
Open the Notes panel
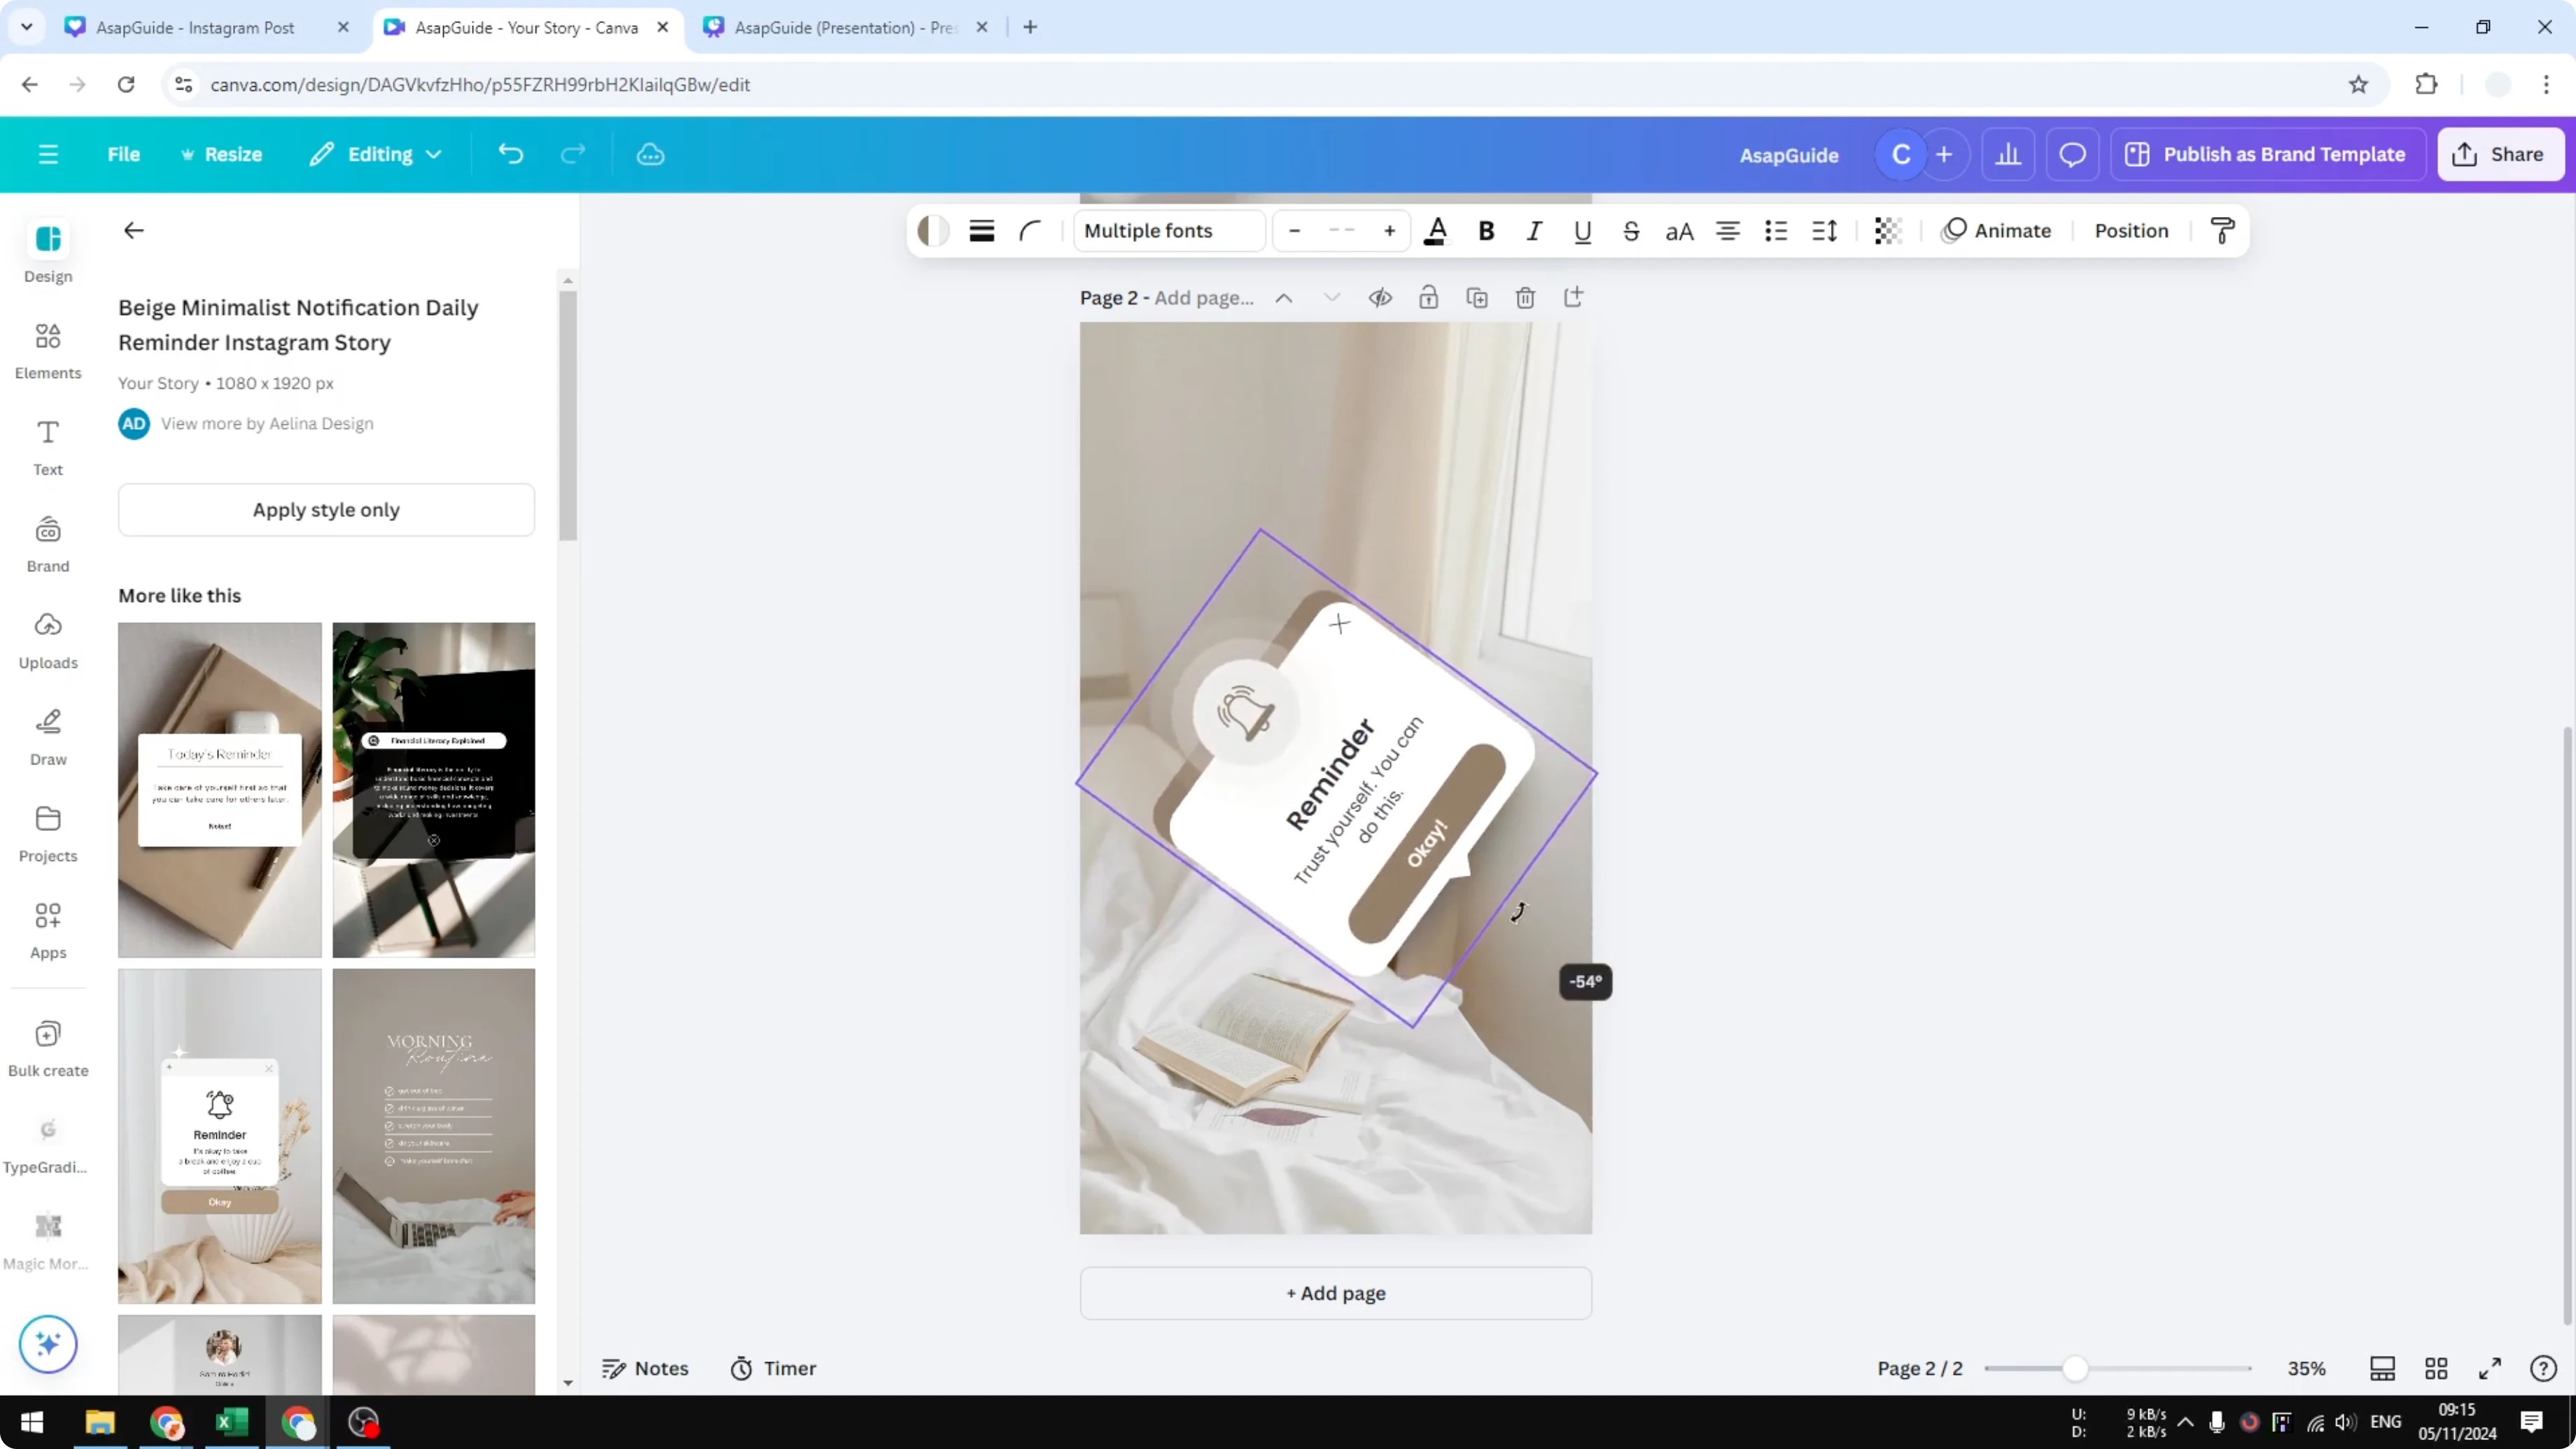point(645,1369)
